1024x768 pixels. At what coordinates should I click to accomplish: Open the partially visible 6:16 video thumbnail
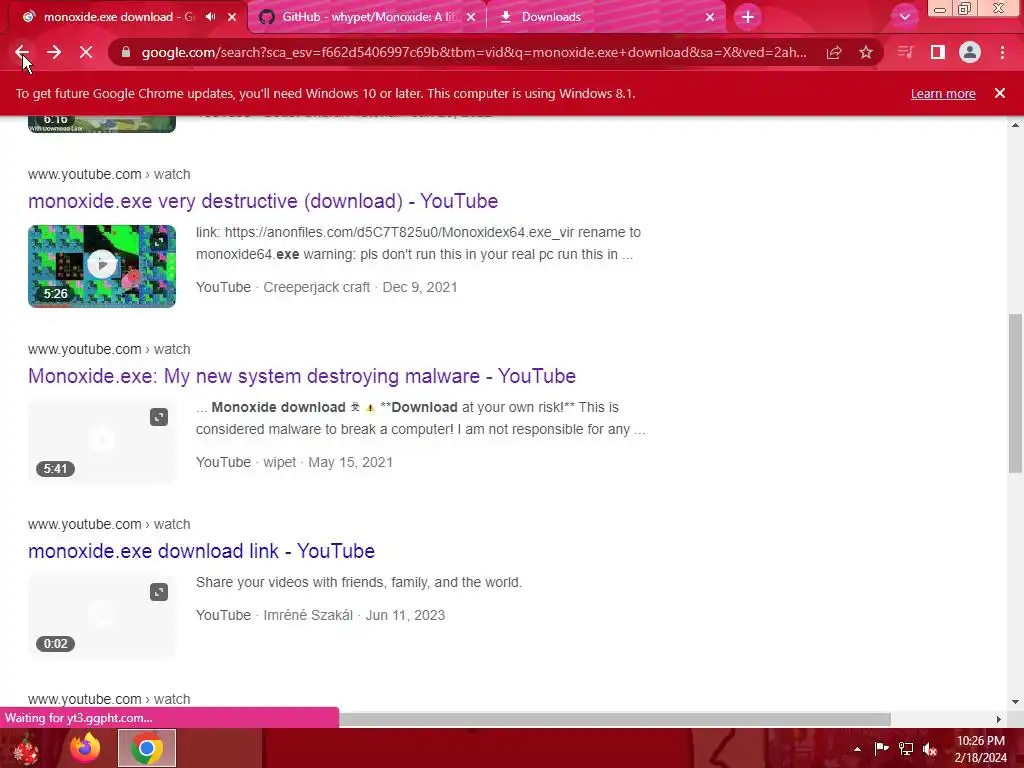click(102, 124)
